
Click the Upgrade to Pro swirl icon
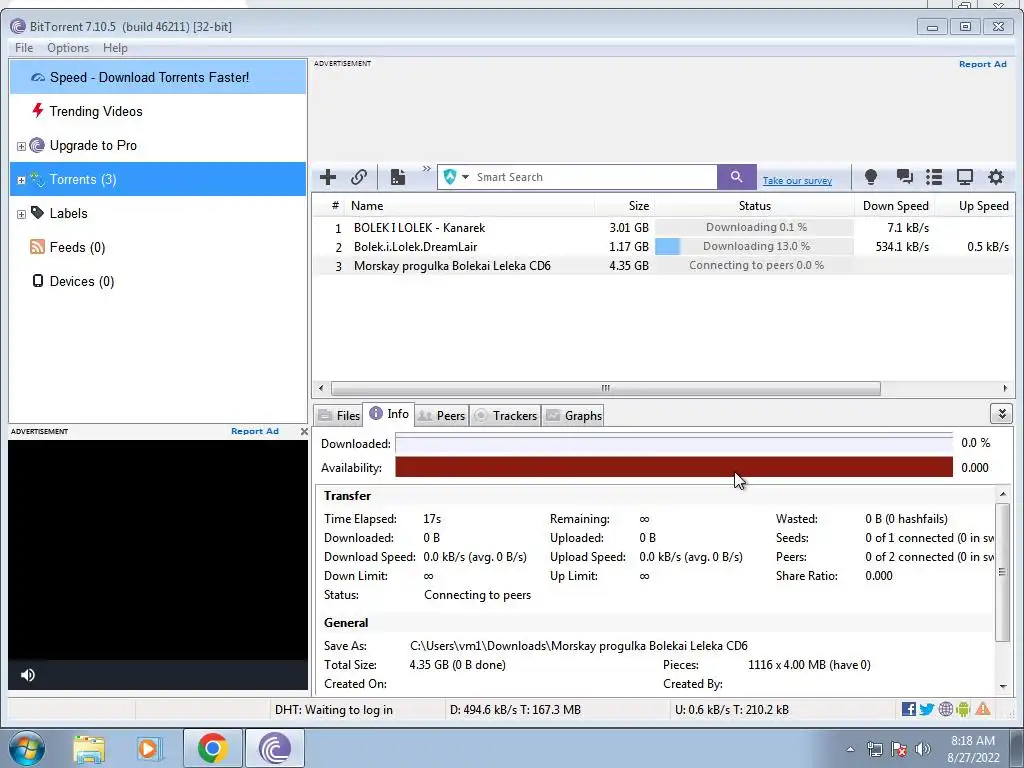(37, 145)
